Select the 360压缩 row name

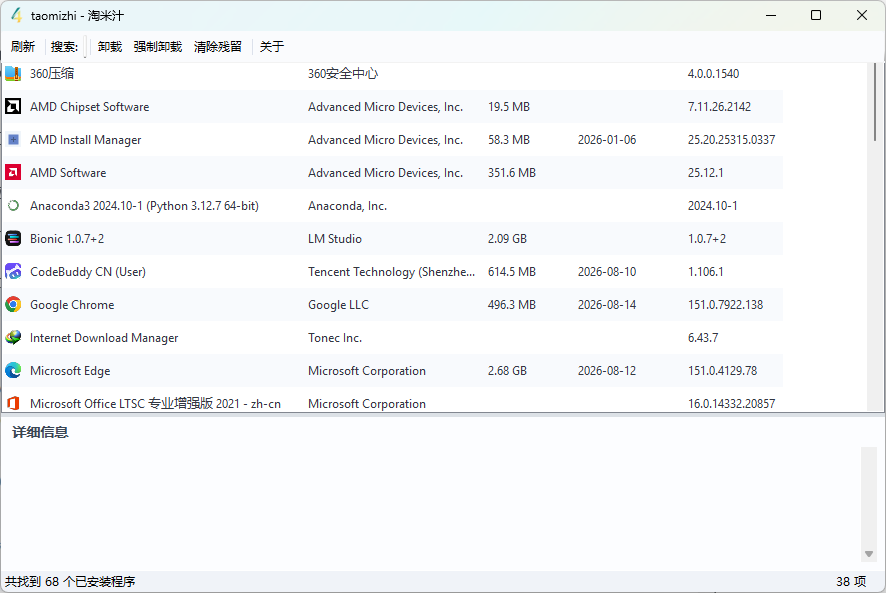52,73
